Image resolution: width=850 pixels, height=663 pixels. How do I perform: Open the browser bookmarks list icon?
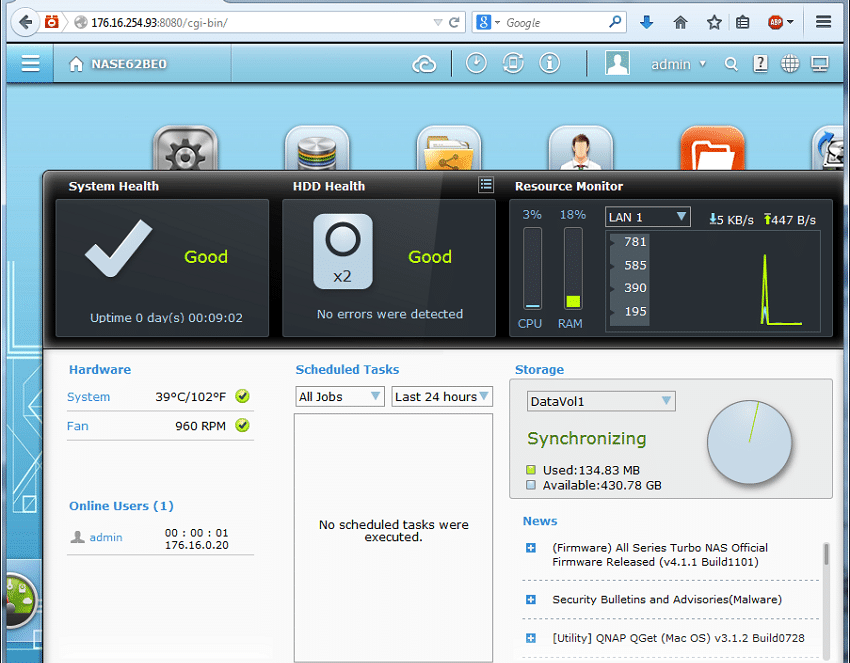coord(743,23)
